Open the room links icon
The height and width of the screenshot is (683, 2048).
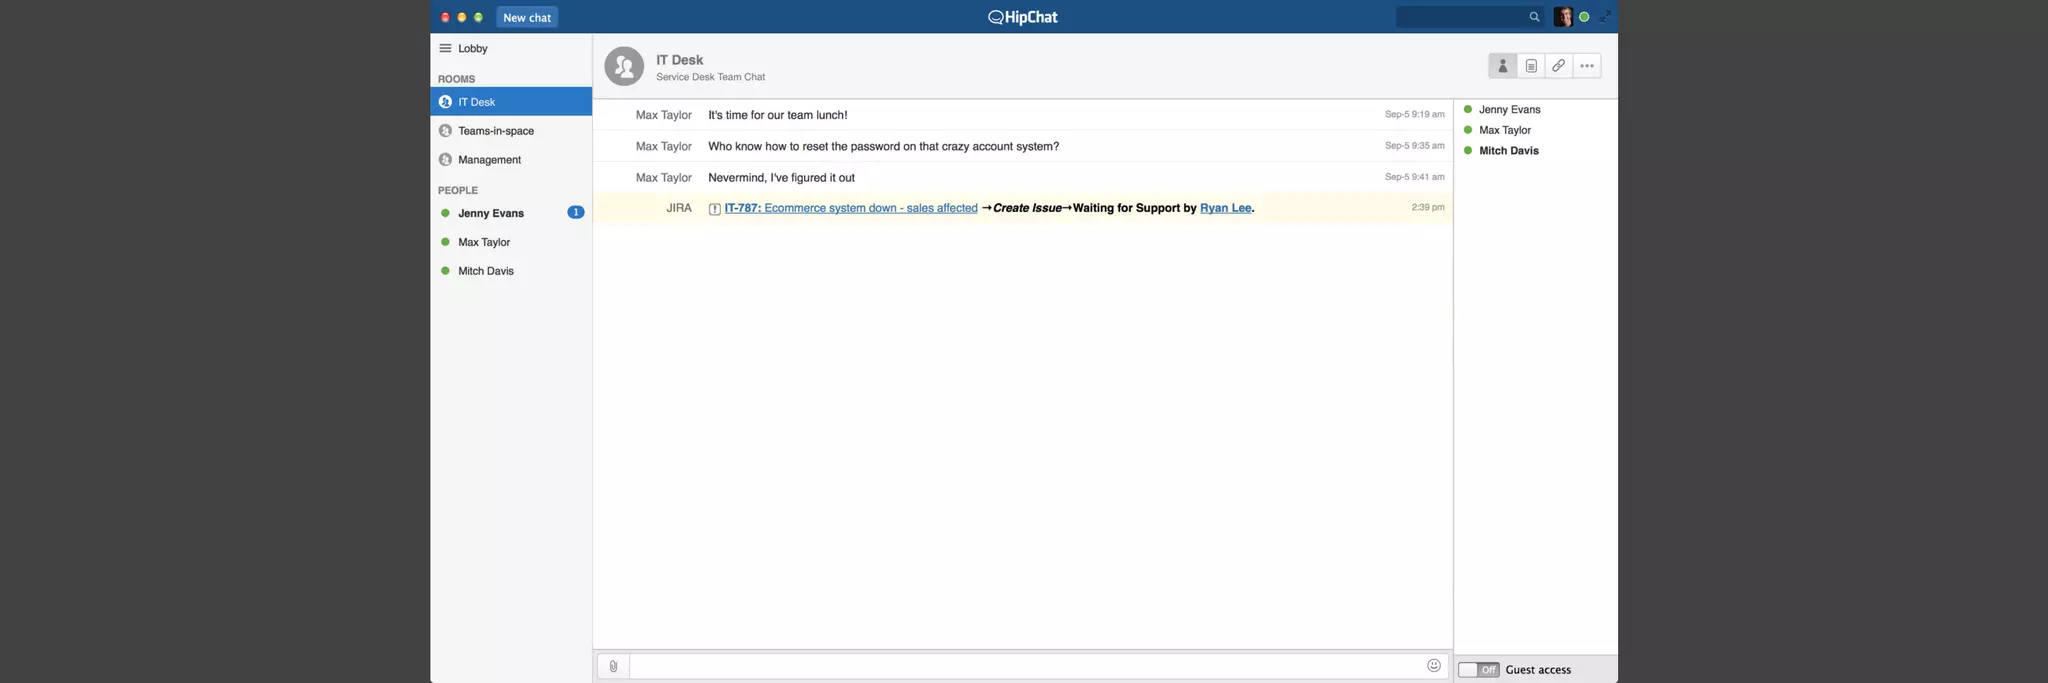(1558, 66)
